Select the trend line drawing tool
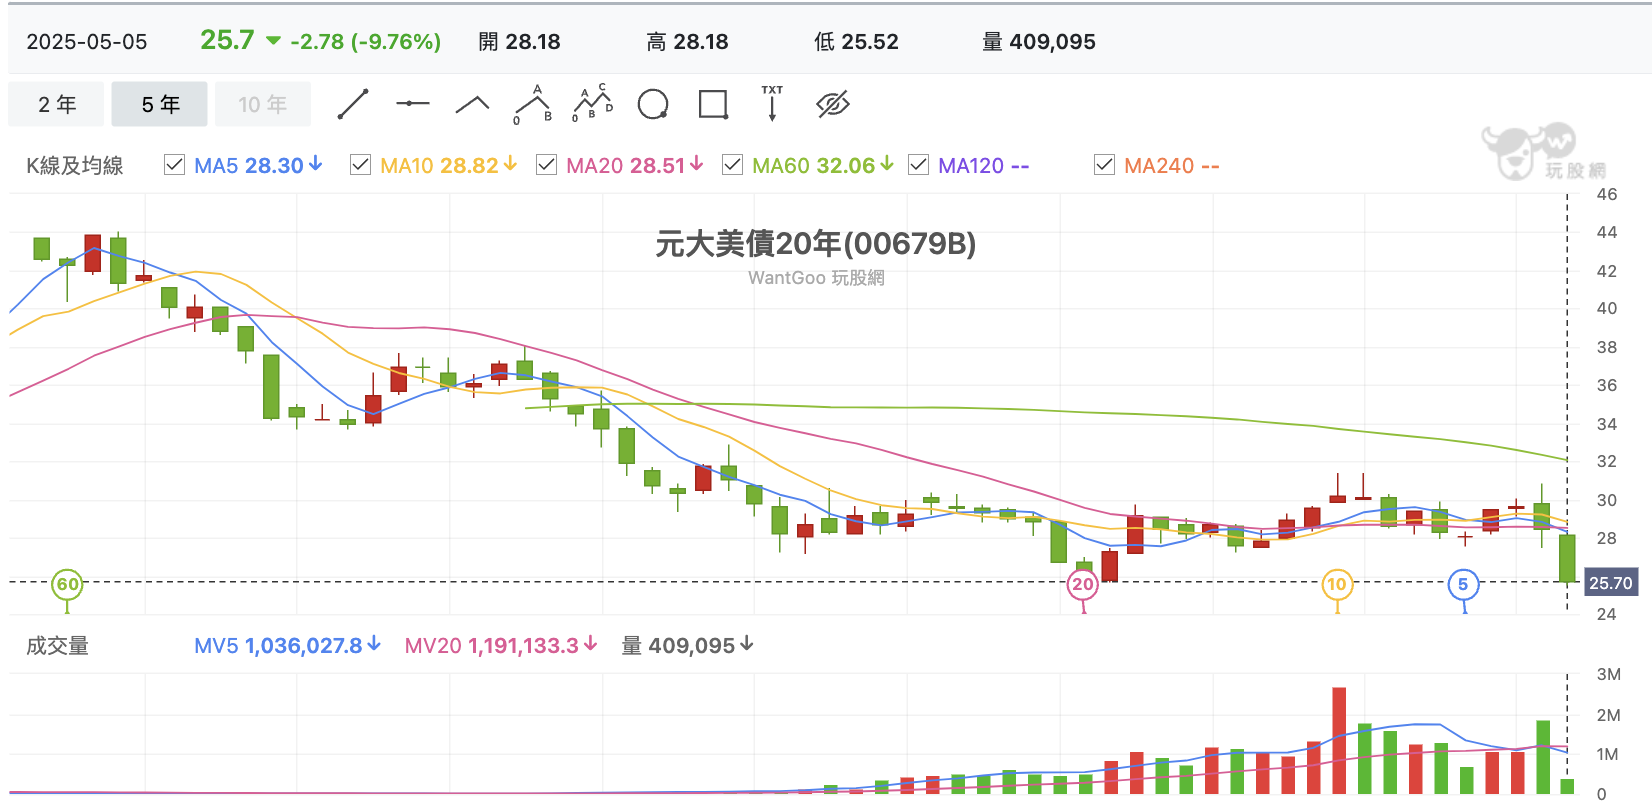 353,104
